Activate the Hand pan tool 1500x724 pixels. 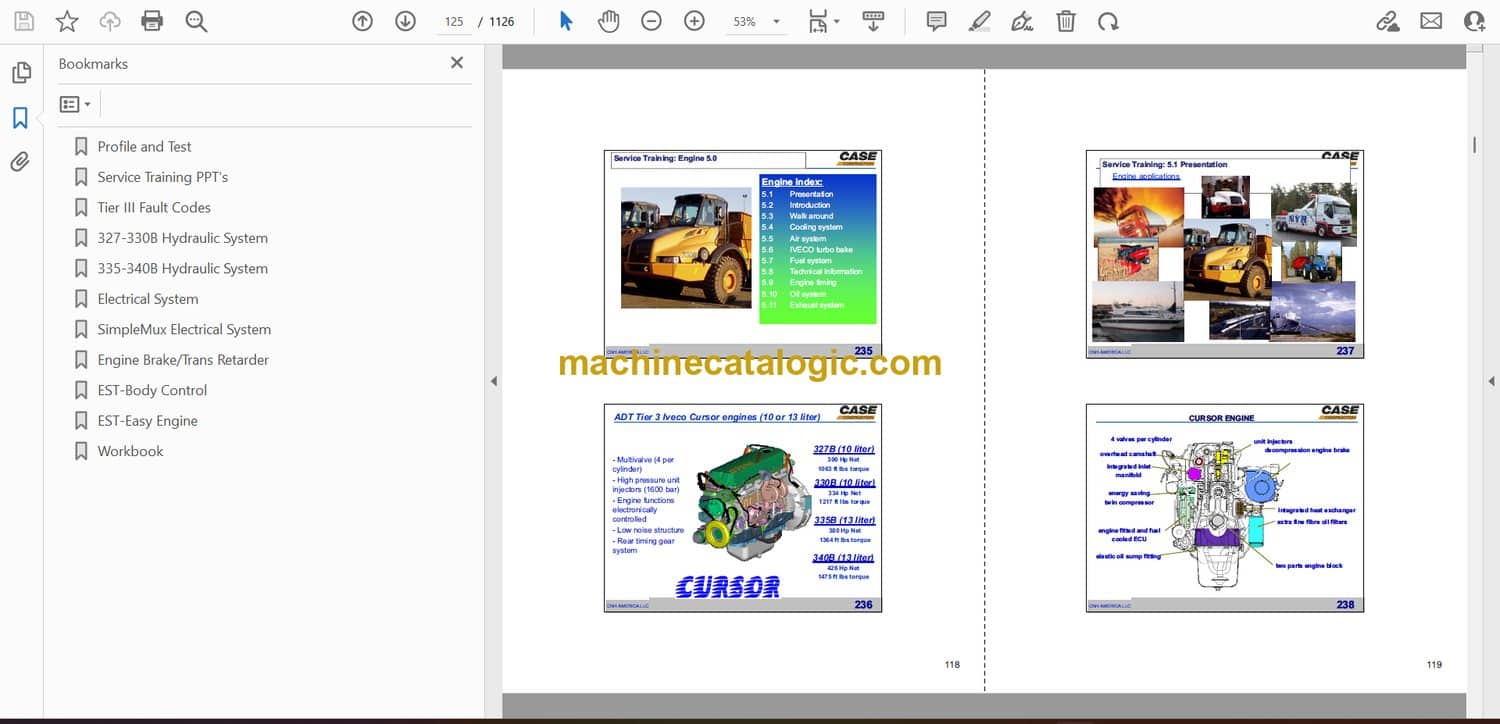pyautogui.click(x=608, y=21)
